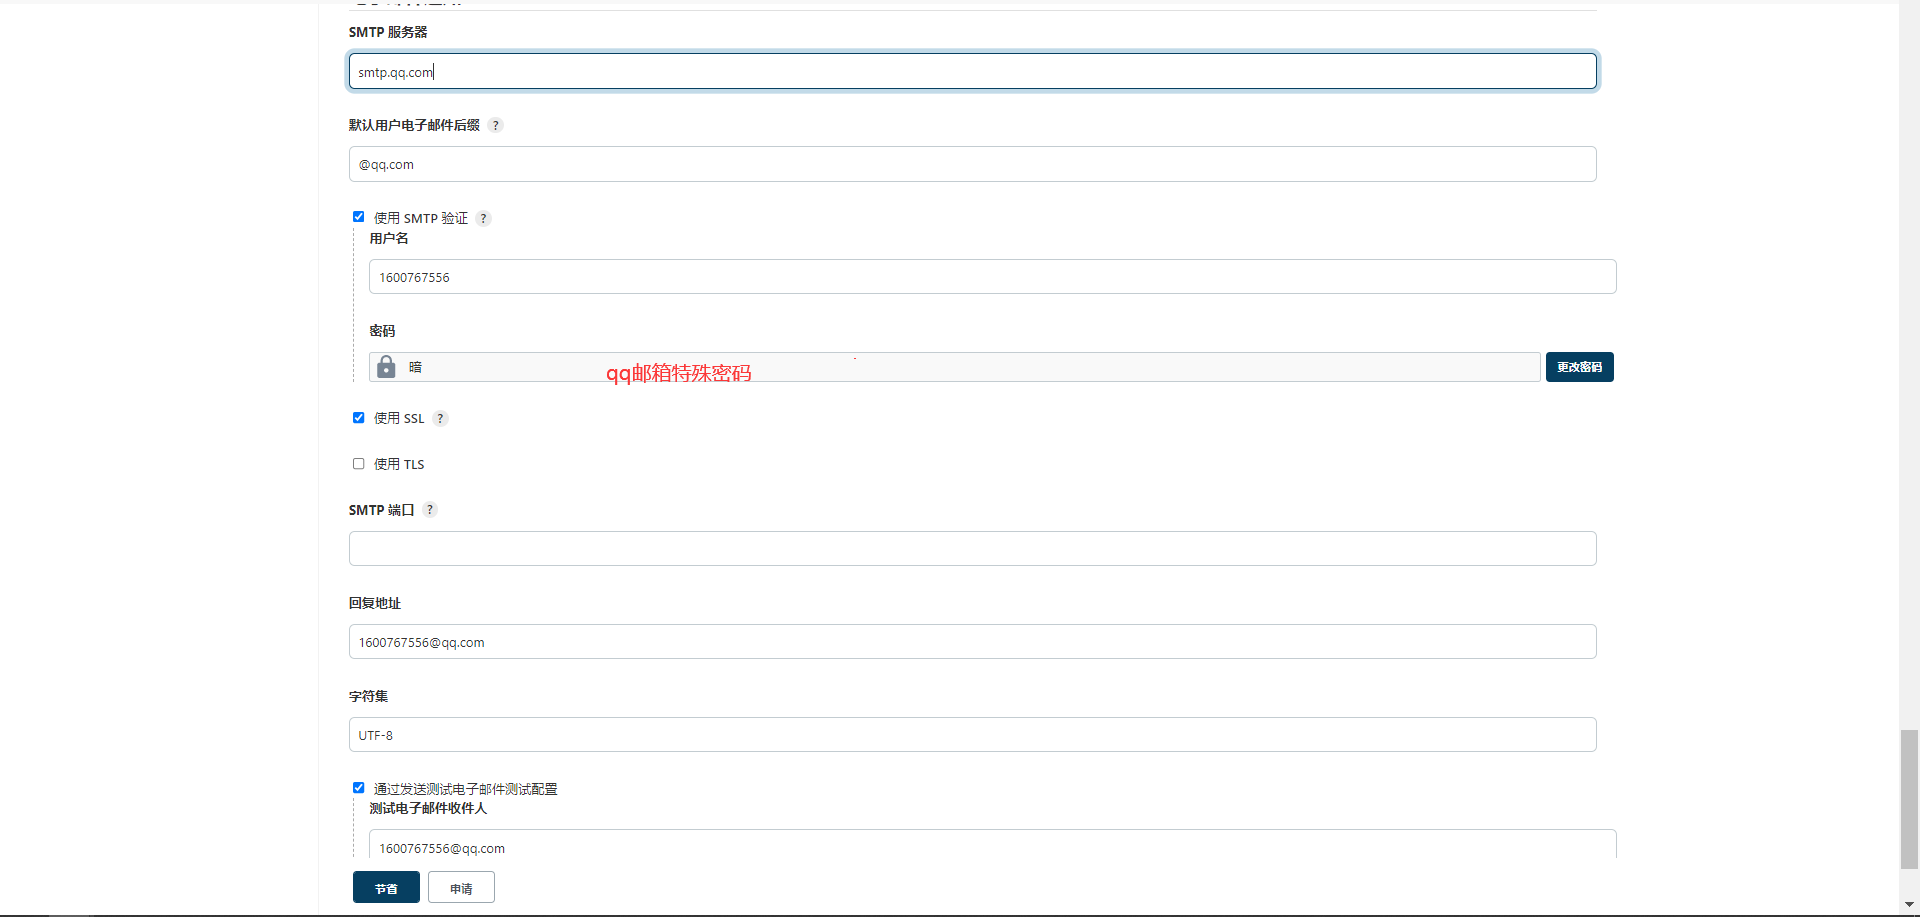Click the 字符集 UTF-8 input field
The width and height of the screenshot is (1920, 917).
click(972, 735)
